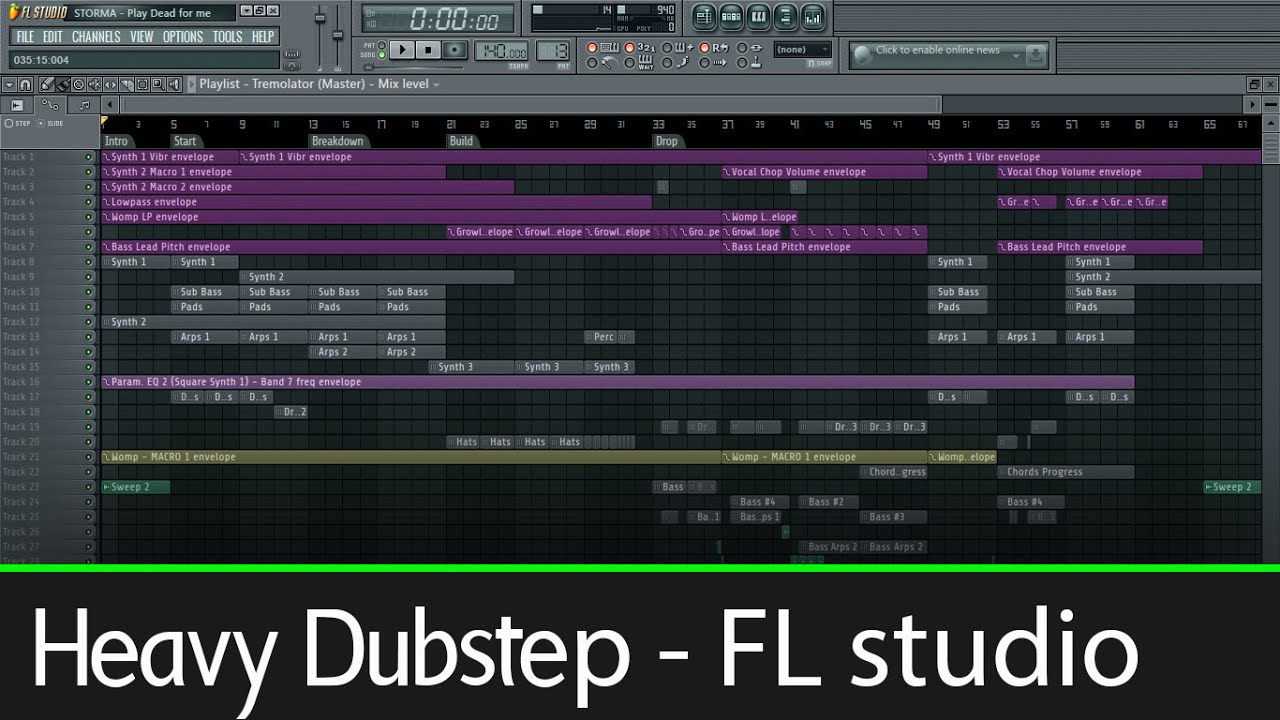This screenshot has width=1280, height=720.
Task: Click the Stop button in transport
Action: click(x=428, y=49)
